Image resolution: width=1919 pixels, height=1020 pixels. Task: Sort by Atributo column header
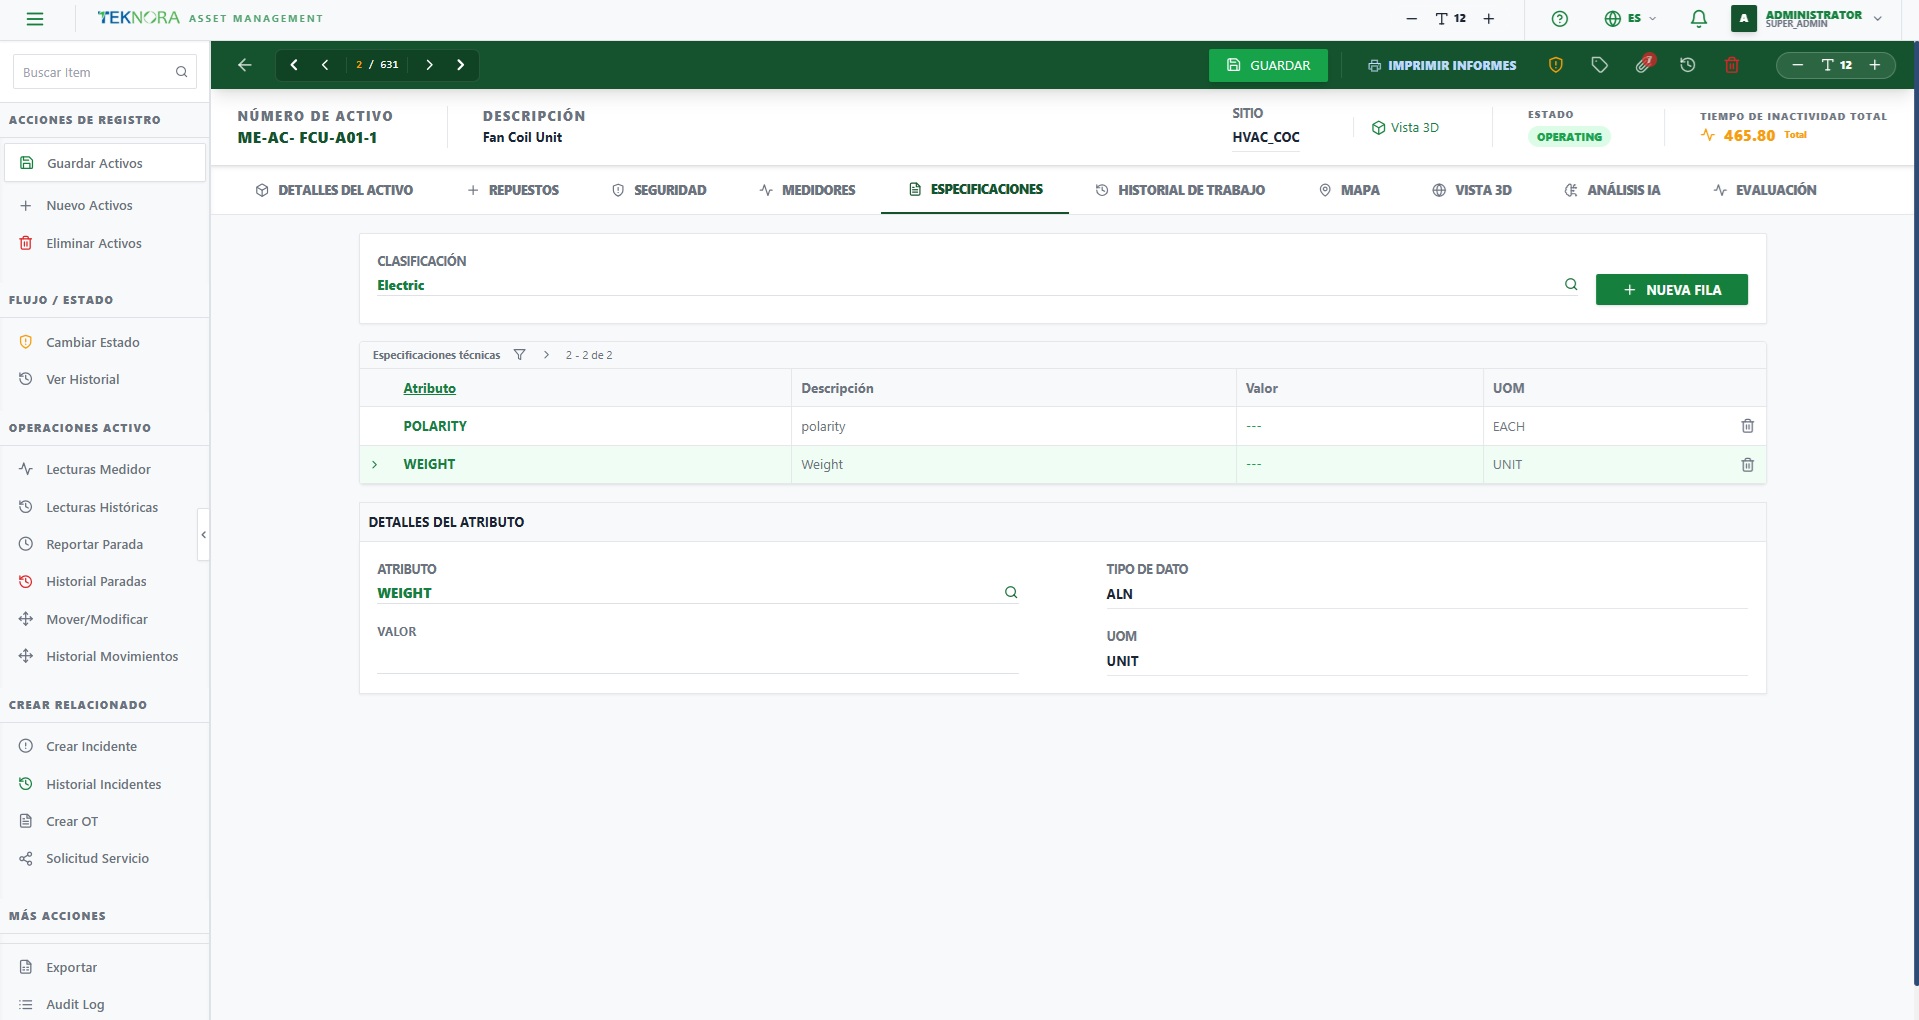pos(429,388)
